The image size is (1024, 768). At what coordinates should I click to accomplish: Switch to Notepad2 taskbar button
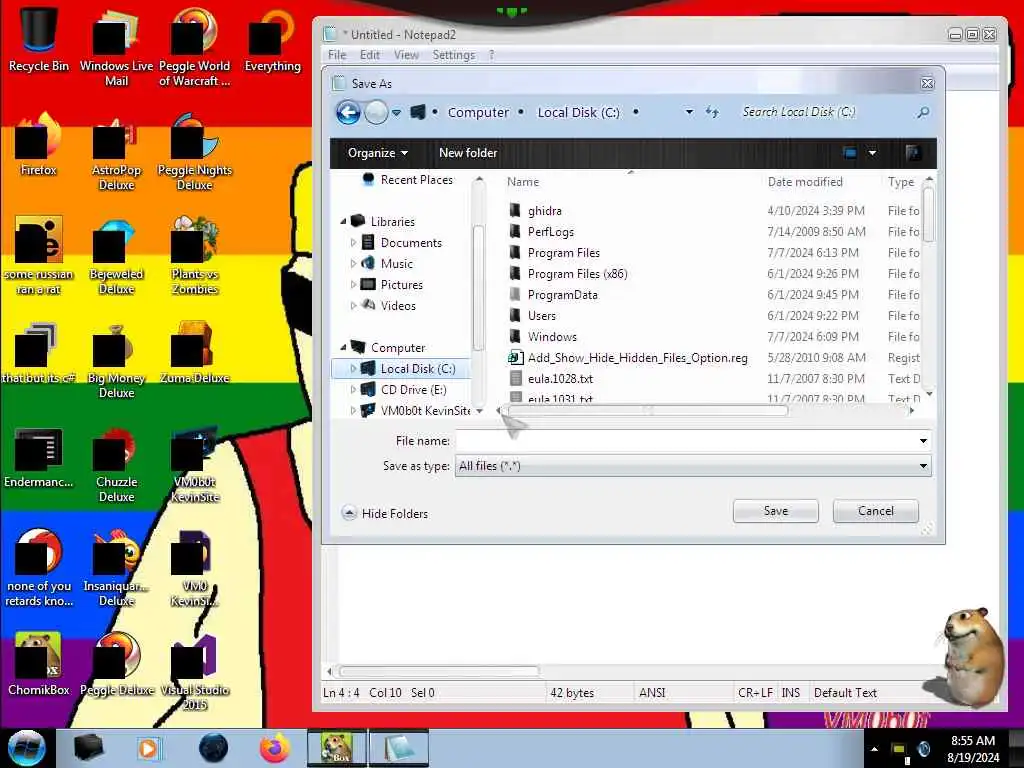point(399,748)
